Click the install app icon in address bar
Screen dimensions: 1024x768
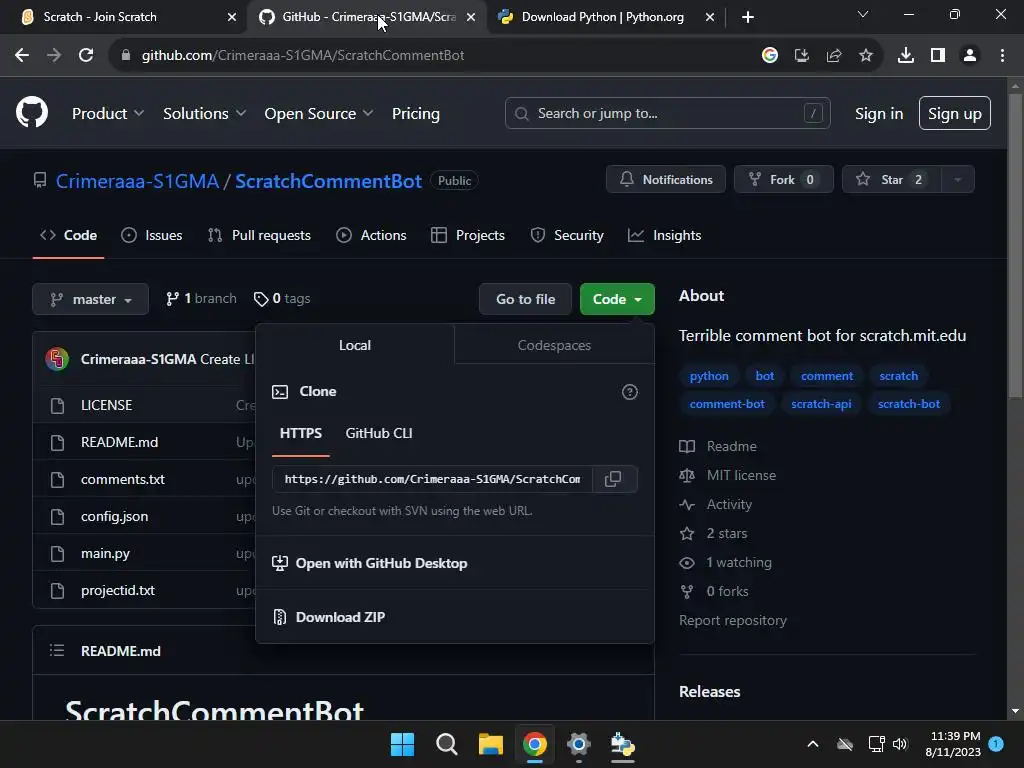pos(802,56)
